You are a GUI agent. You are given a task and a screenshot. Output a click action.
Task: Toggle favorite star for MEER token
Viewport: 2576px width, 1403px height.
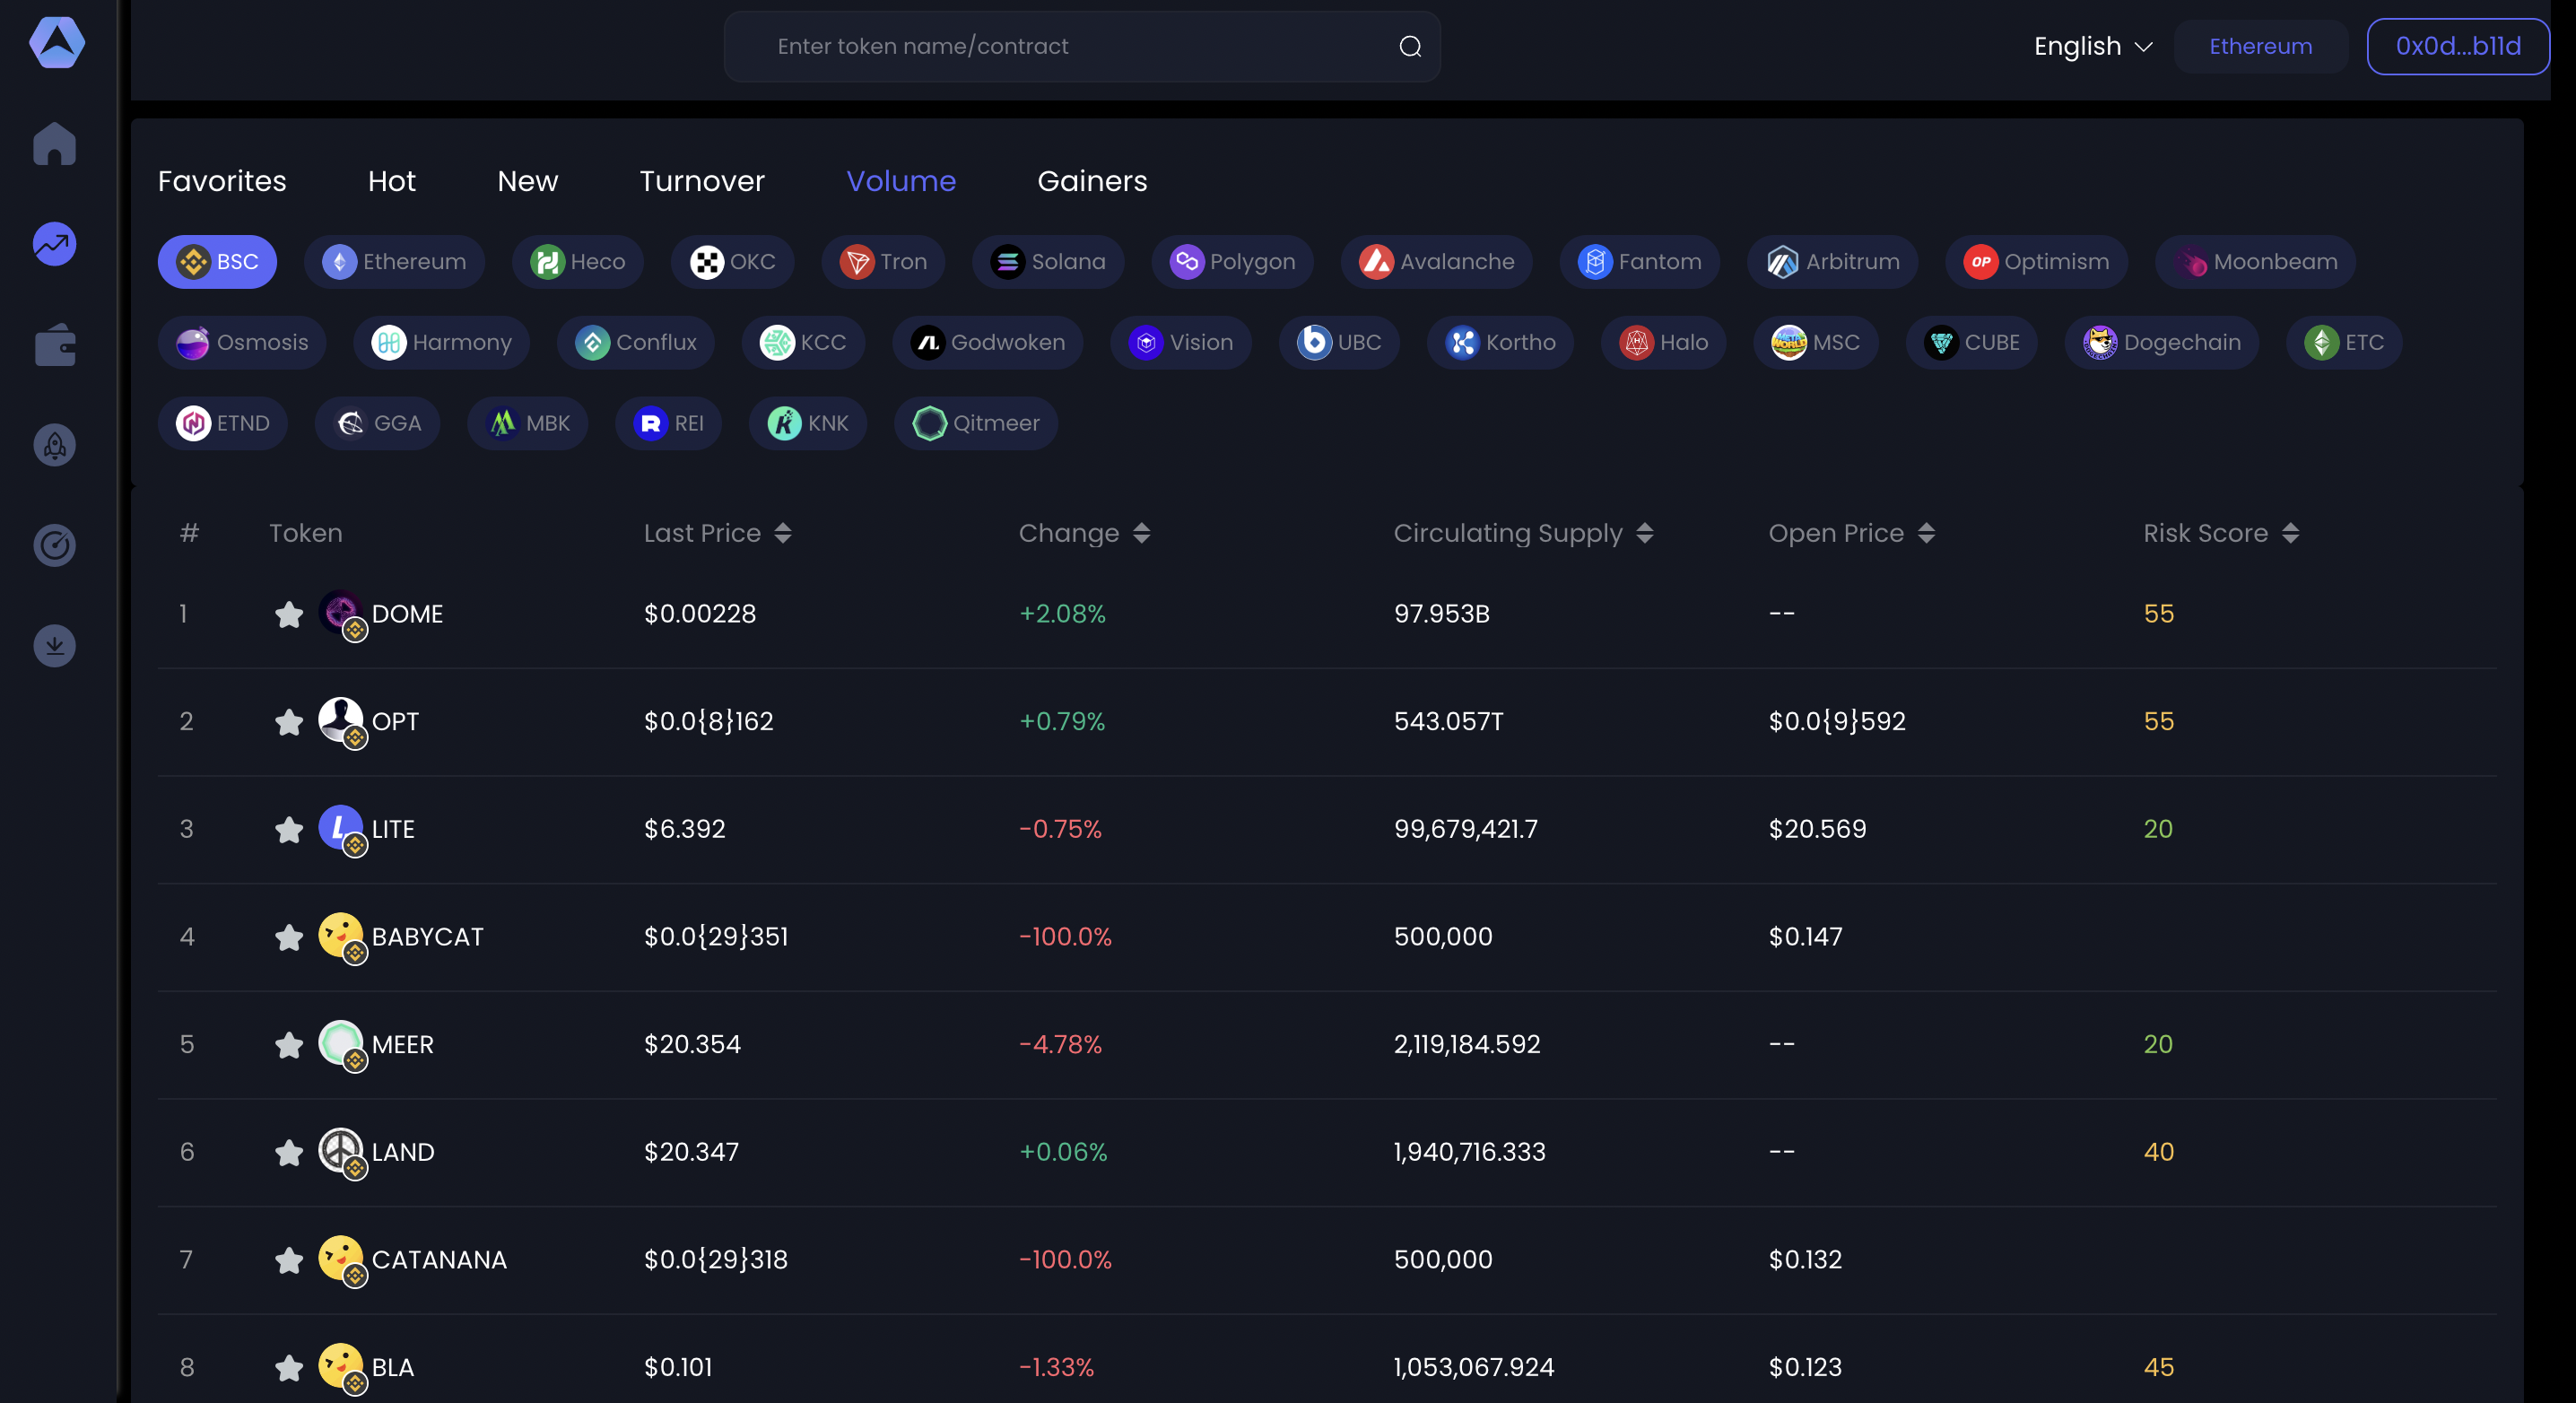tap(289, 1045)
